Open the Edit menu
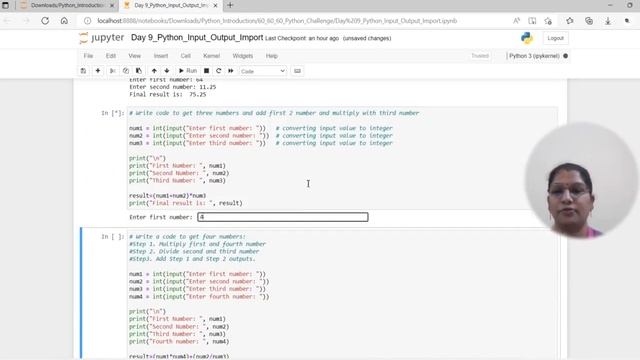Image resolution: width=640 pixels, height=360 pixels. coord(111,56)
